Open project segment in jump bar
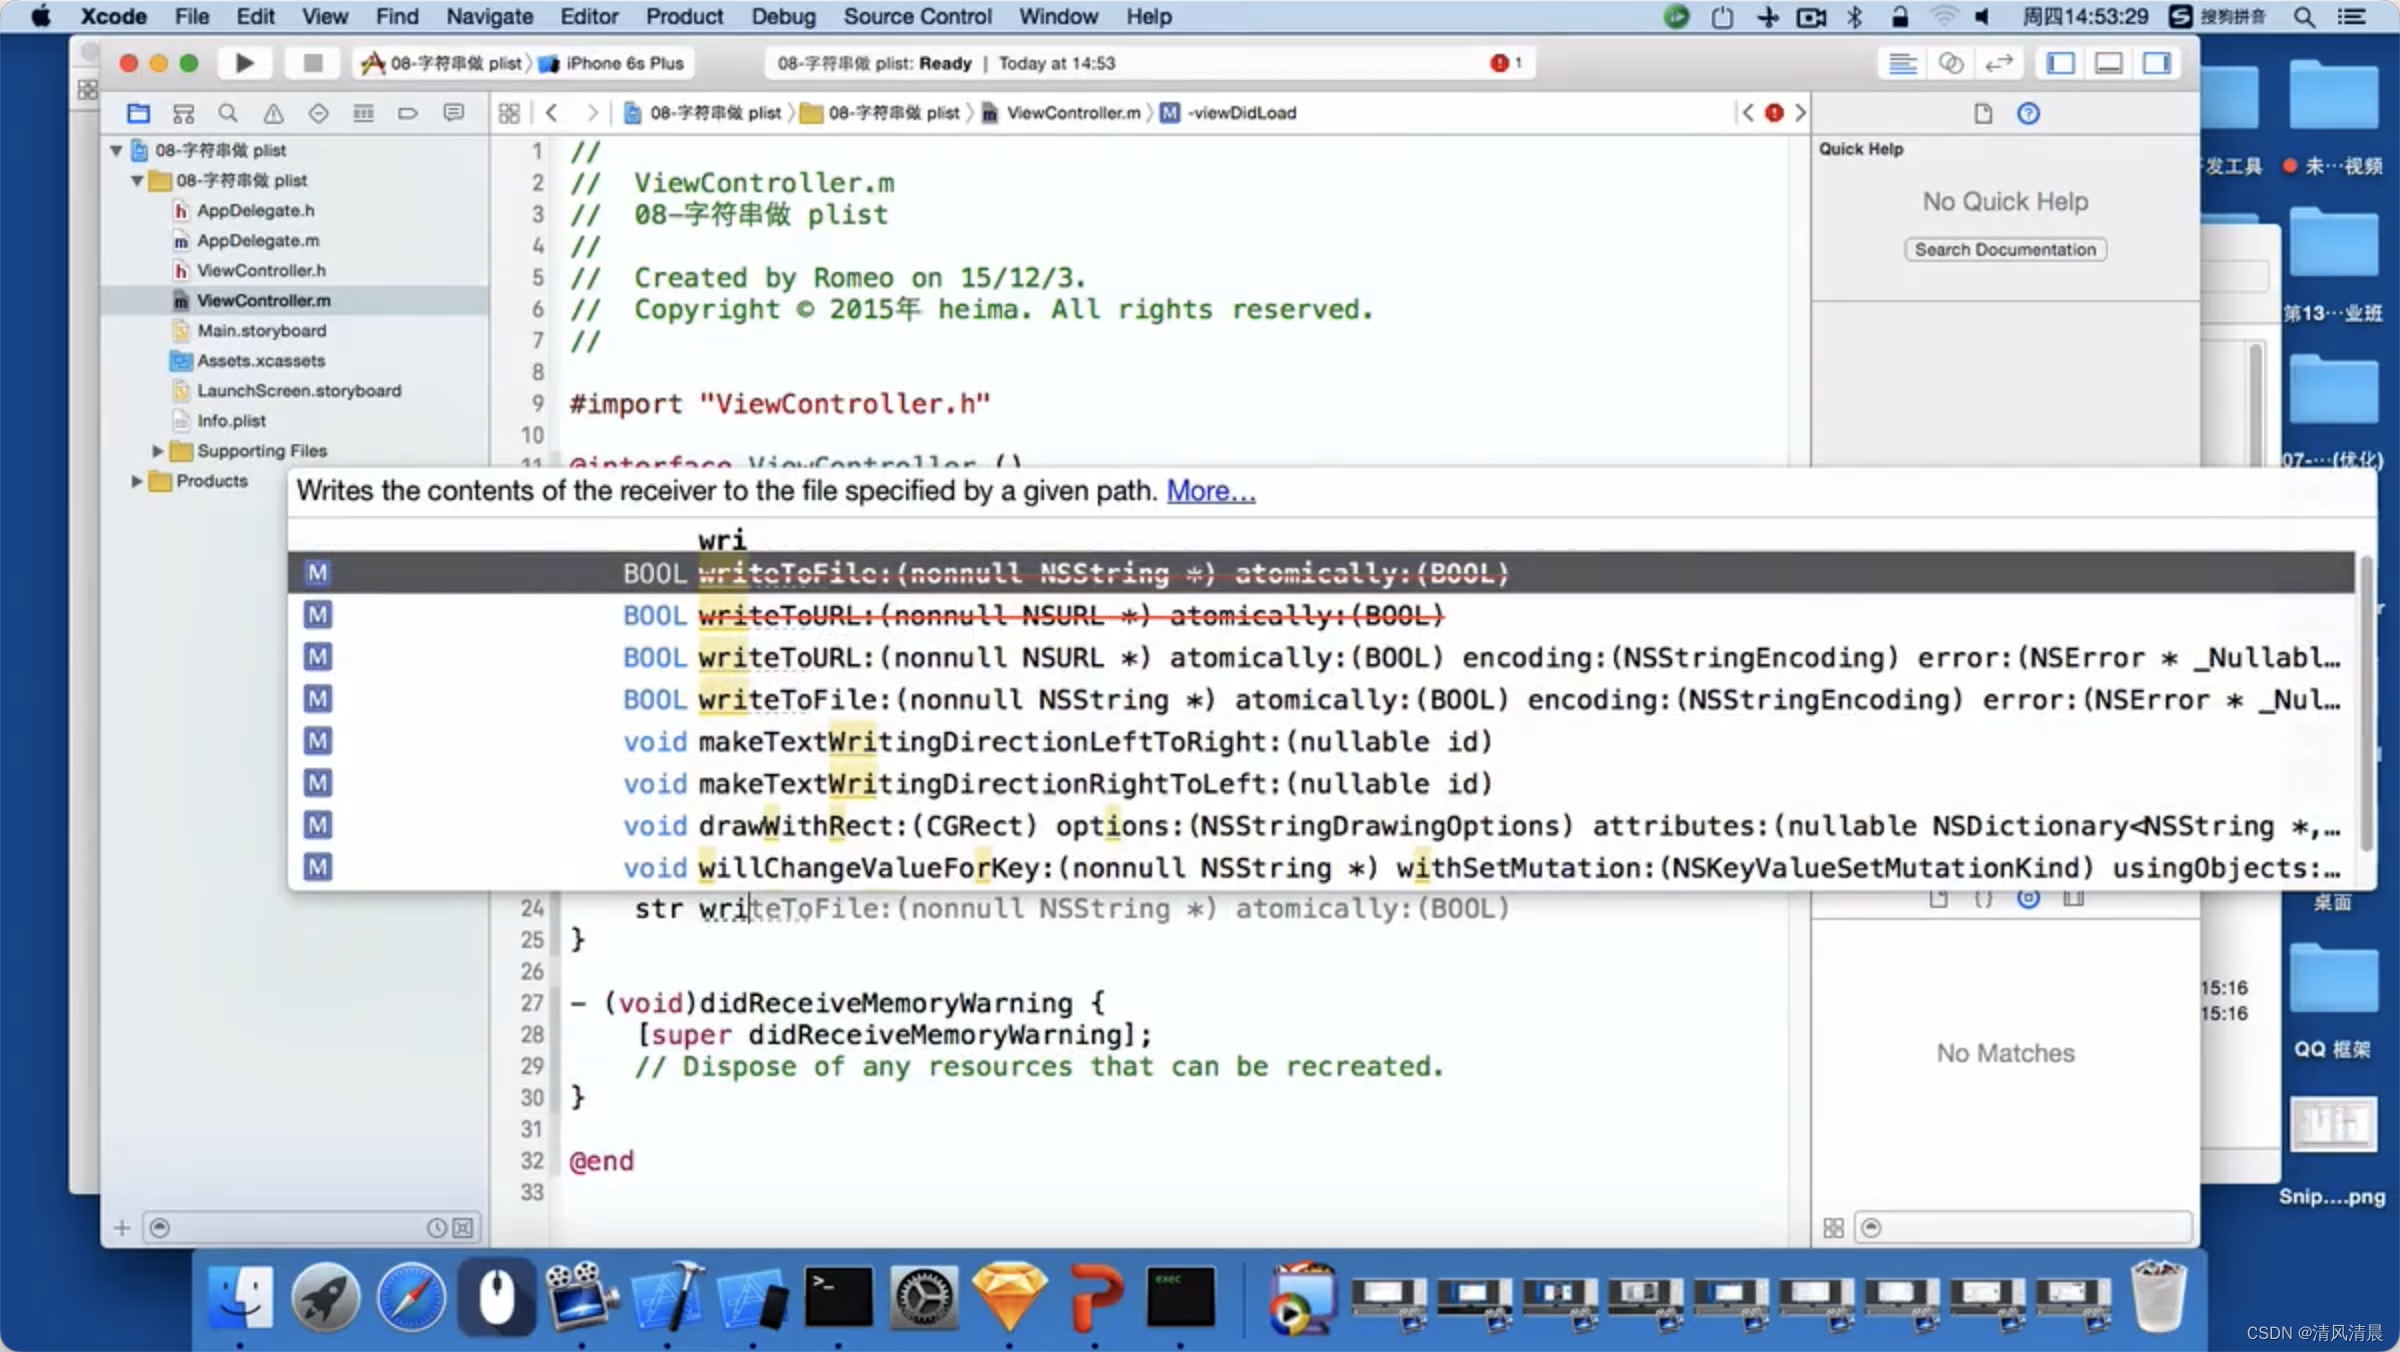Screen dimensions: 2400x1352 (x=702, y=113)
